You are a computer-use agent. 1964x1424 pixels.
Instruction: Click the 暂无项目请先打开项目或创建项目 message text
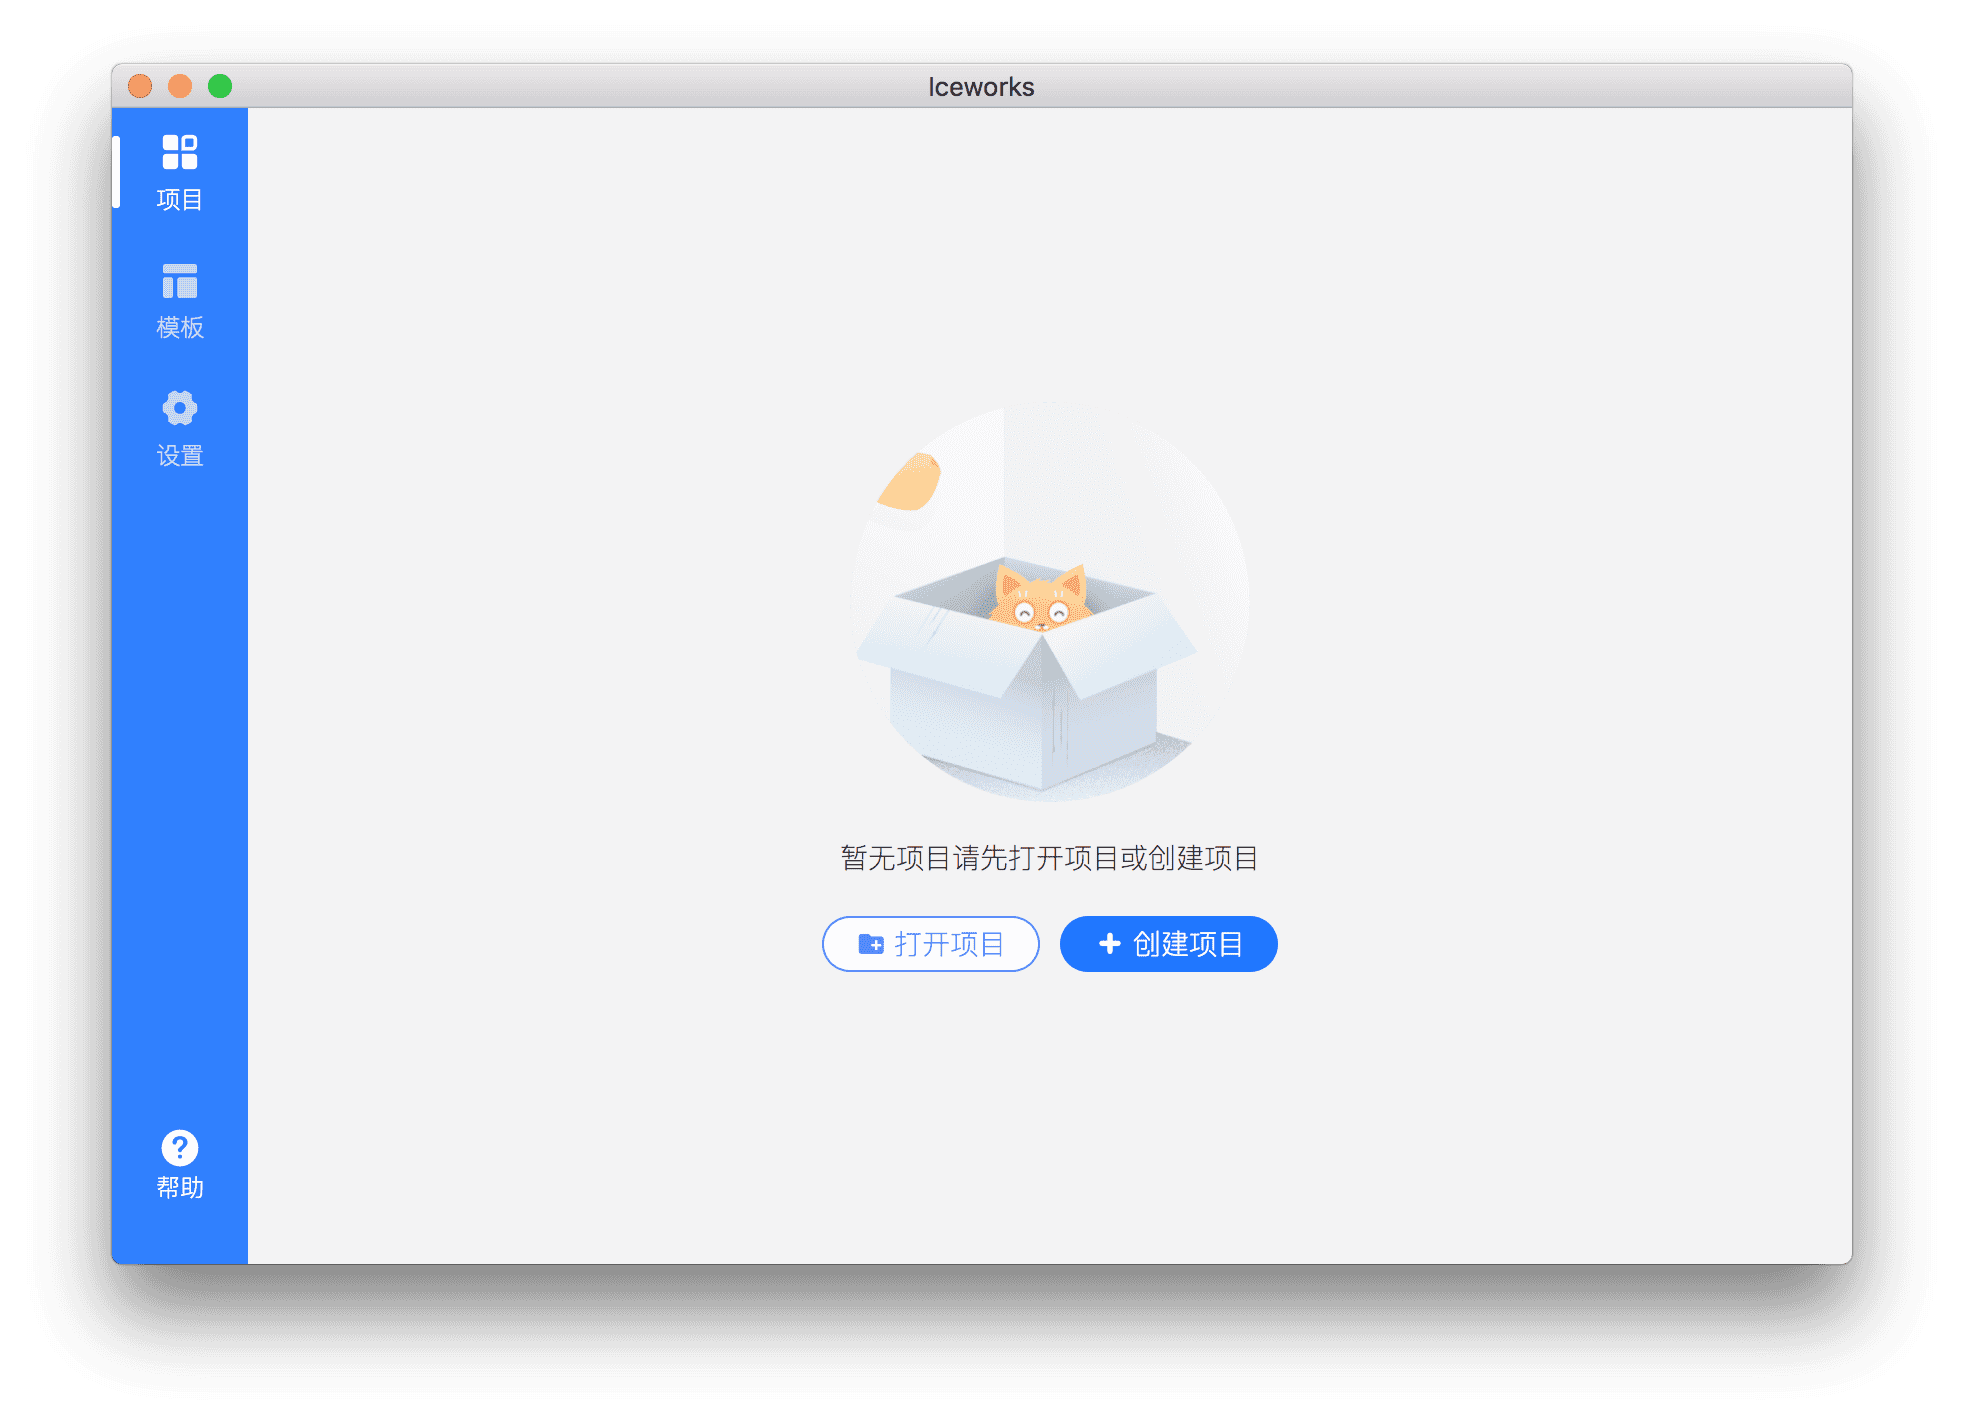coord(1049,858)
